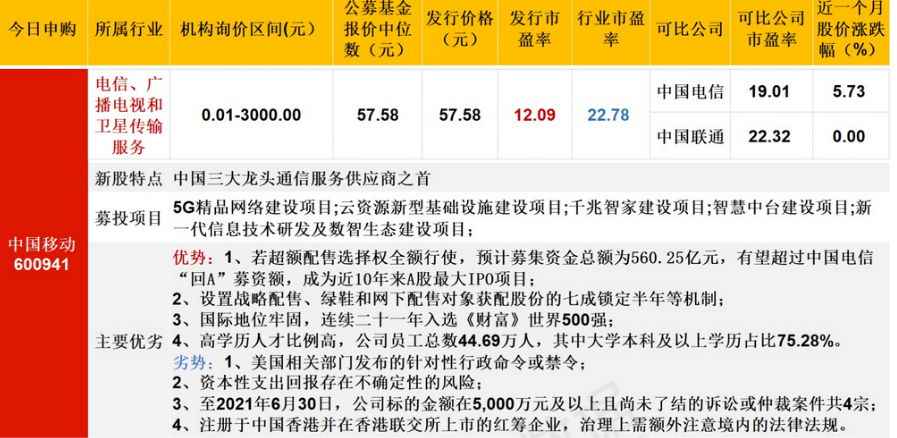This screenshot has height=438, width=897.
Task: Select the 19.01 P/E value
Action: (x=769, y=92)
